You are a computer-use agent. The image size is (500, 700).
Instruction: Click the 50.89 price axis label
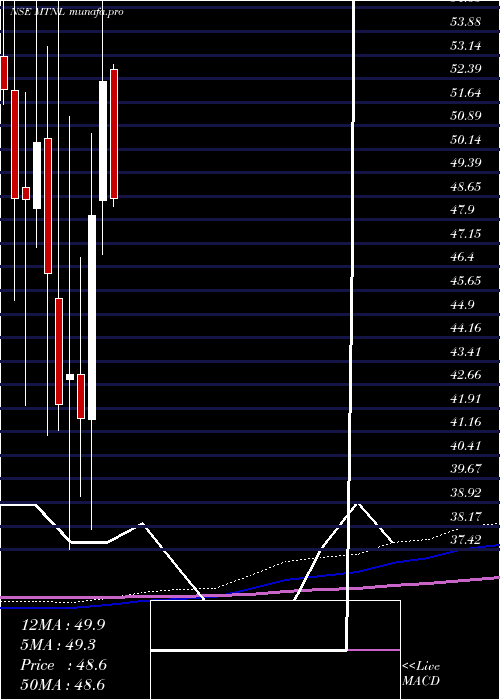[466, 116]
